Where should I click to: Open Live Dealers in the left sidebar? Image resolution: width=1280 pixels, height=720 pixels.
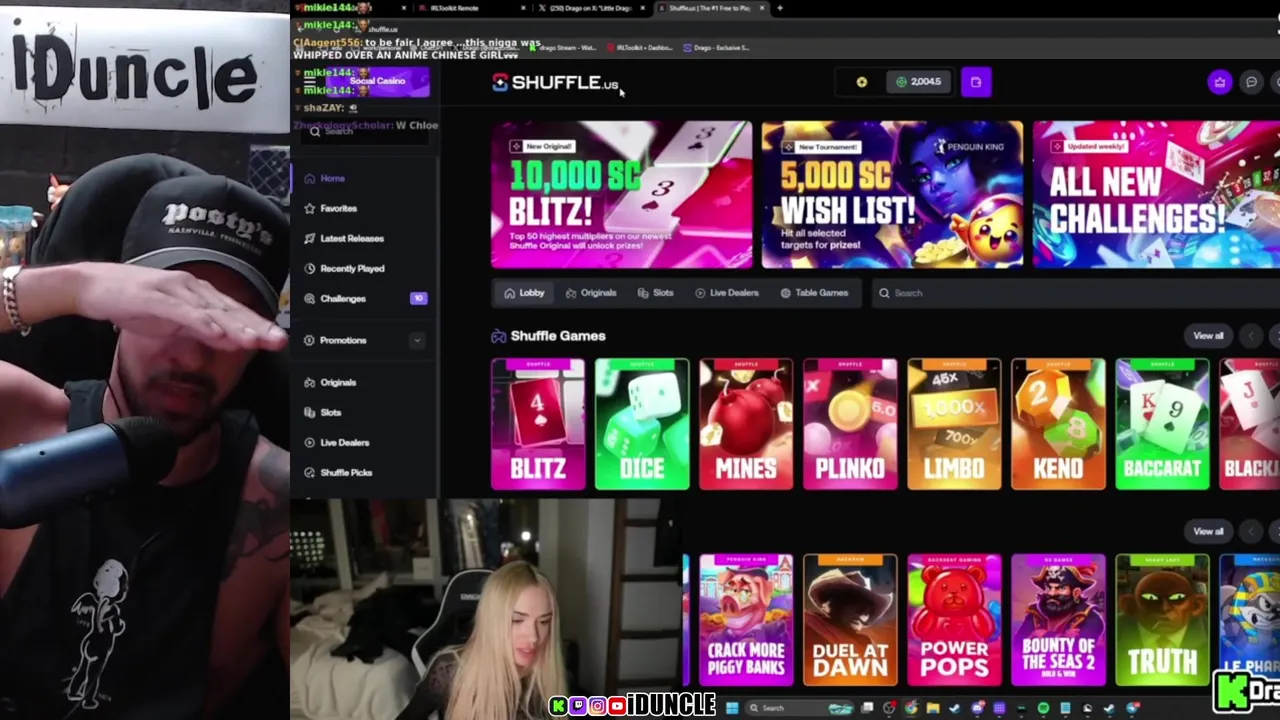[x=337, y=442]
